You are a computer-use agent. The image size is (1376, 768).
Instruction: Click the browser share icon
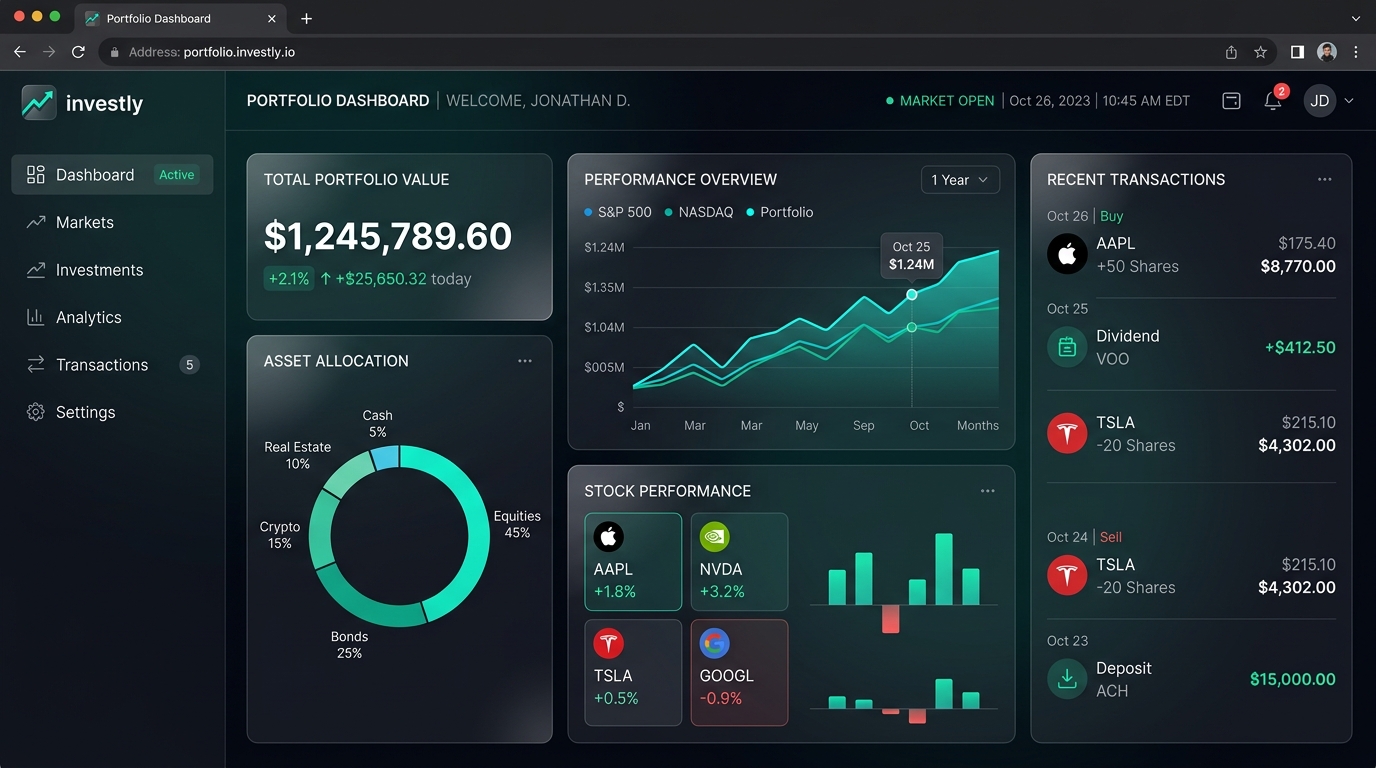(x=1231, y=52)
